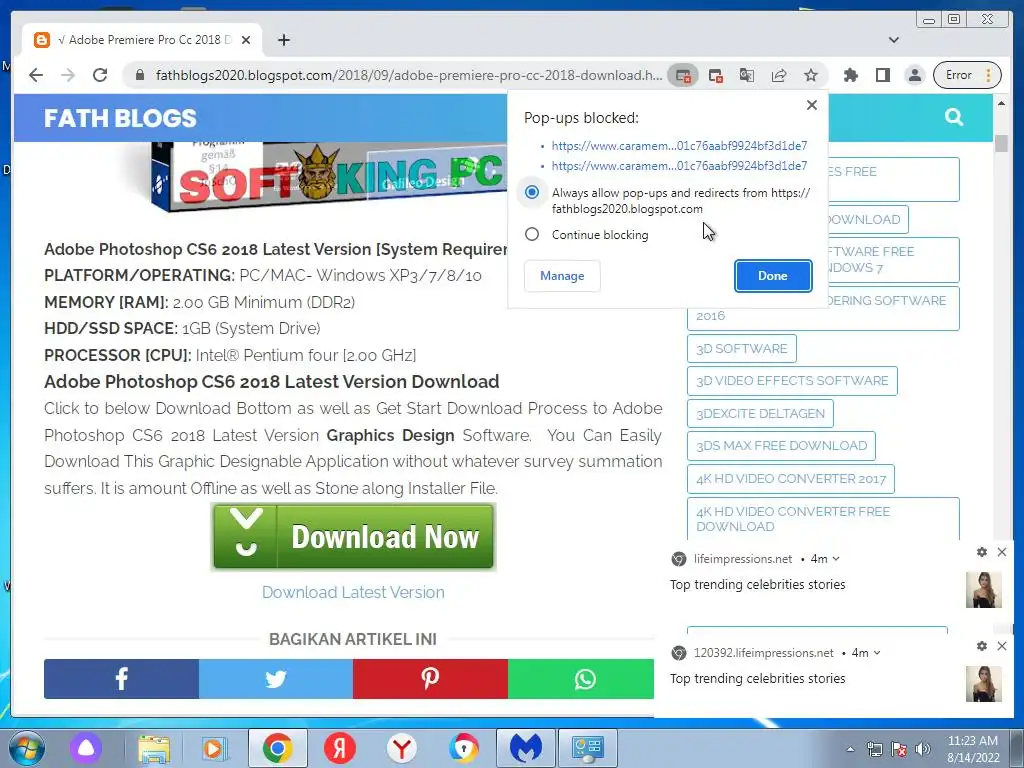The image size is (1024, 768).
Task: Select the Continue blocking radio option
Action: 532,234
